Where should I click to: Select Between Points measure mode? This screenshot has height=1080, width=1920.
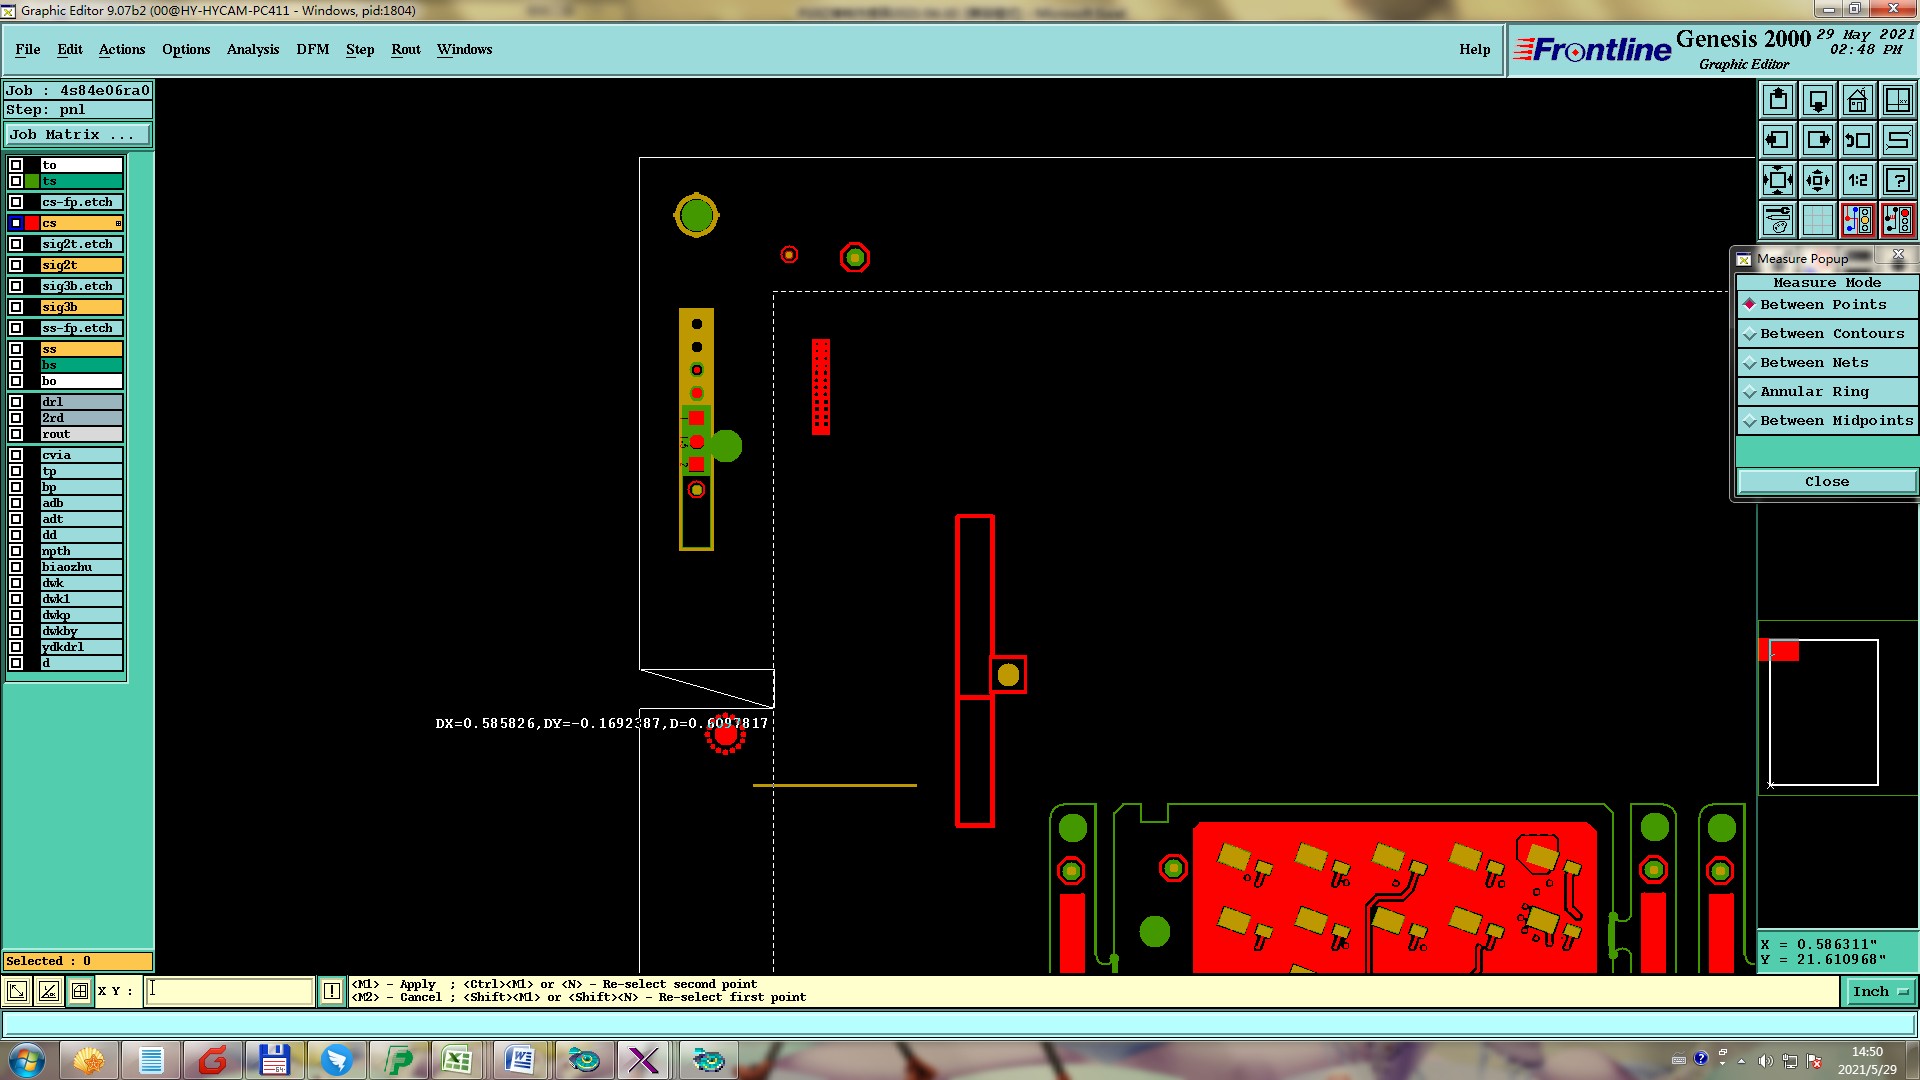tap(1827, 305)
